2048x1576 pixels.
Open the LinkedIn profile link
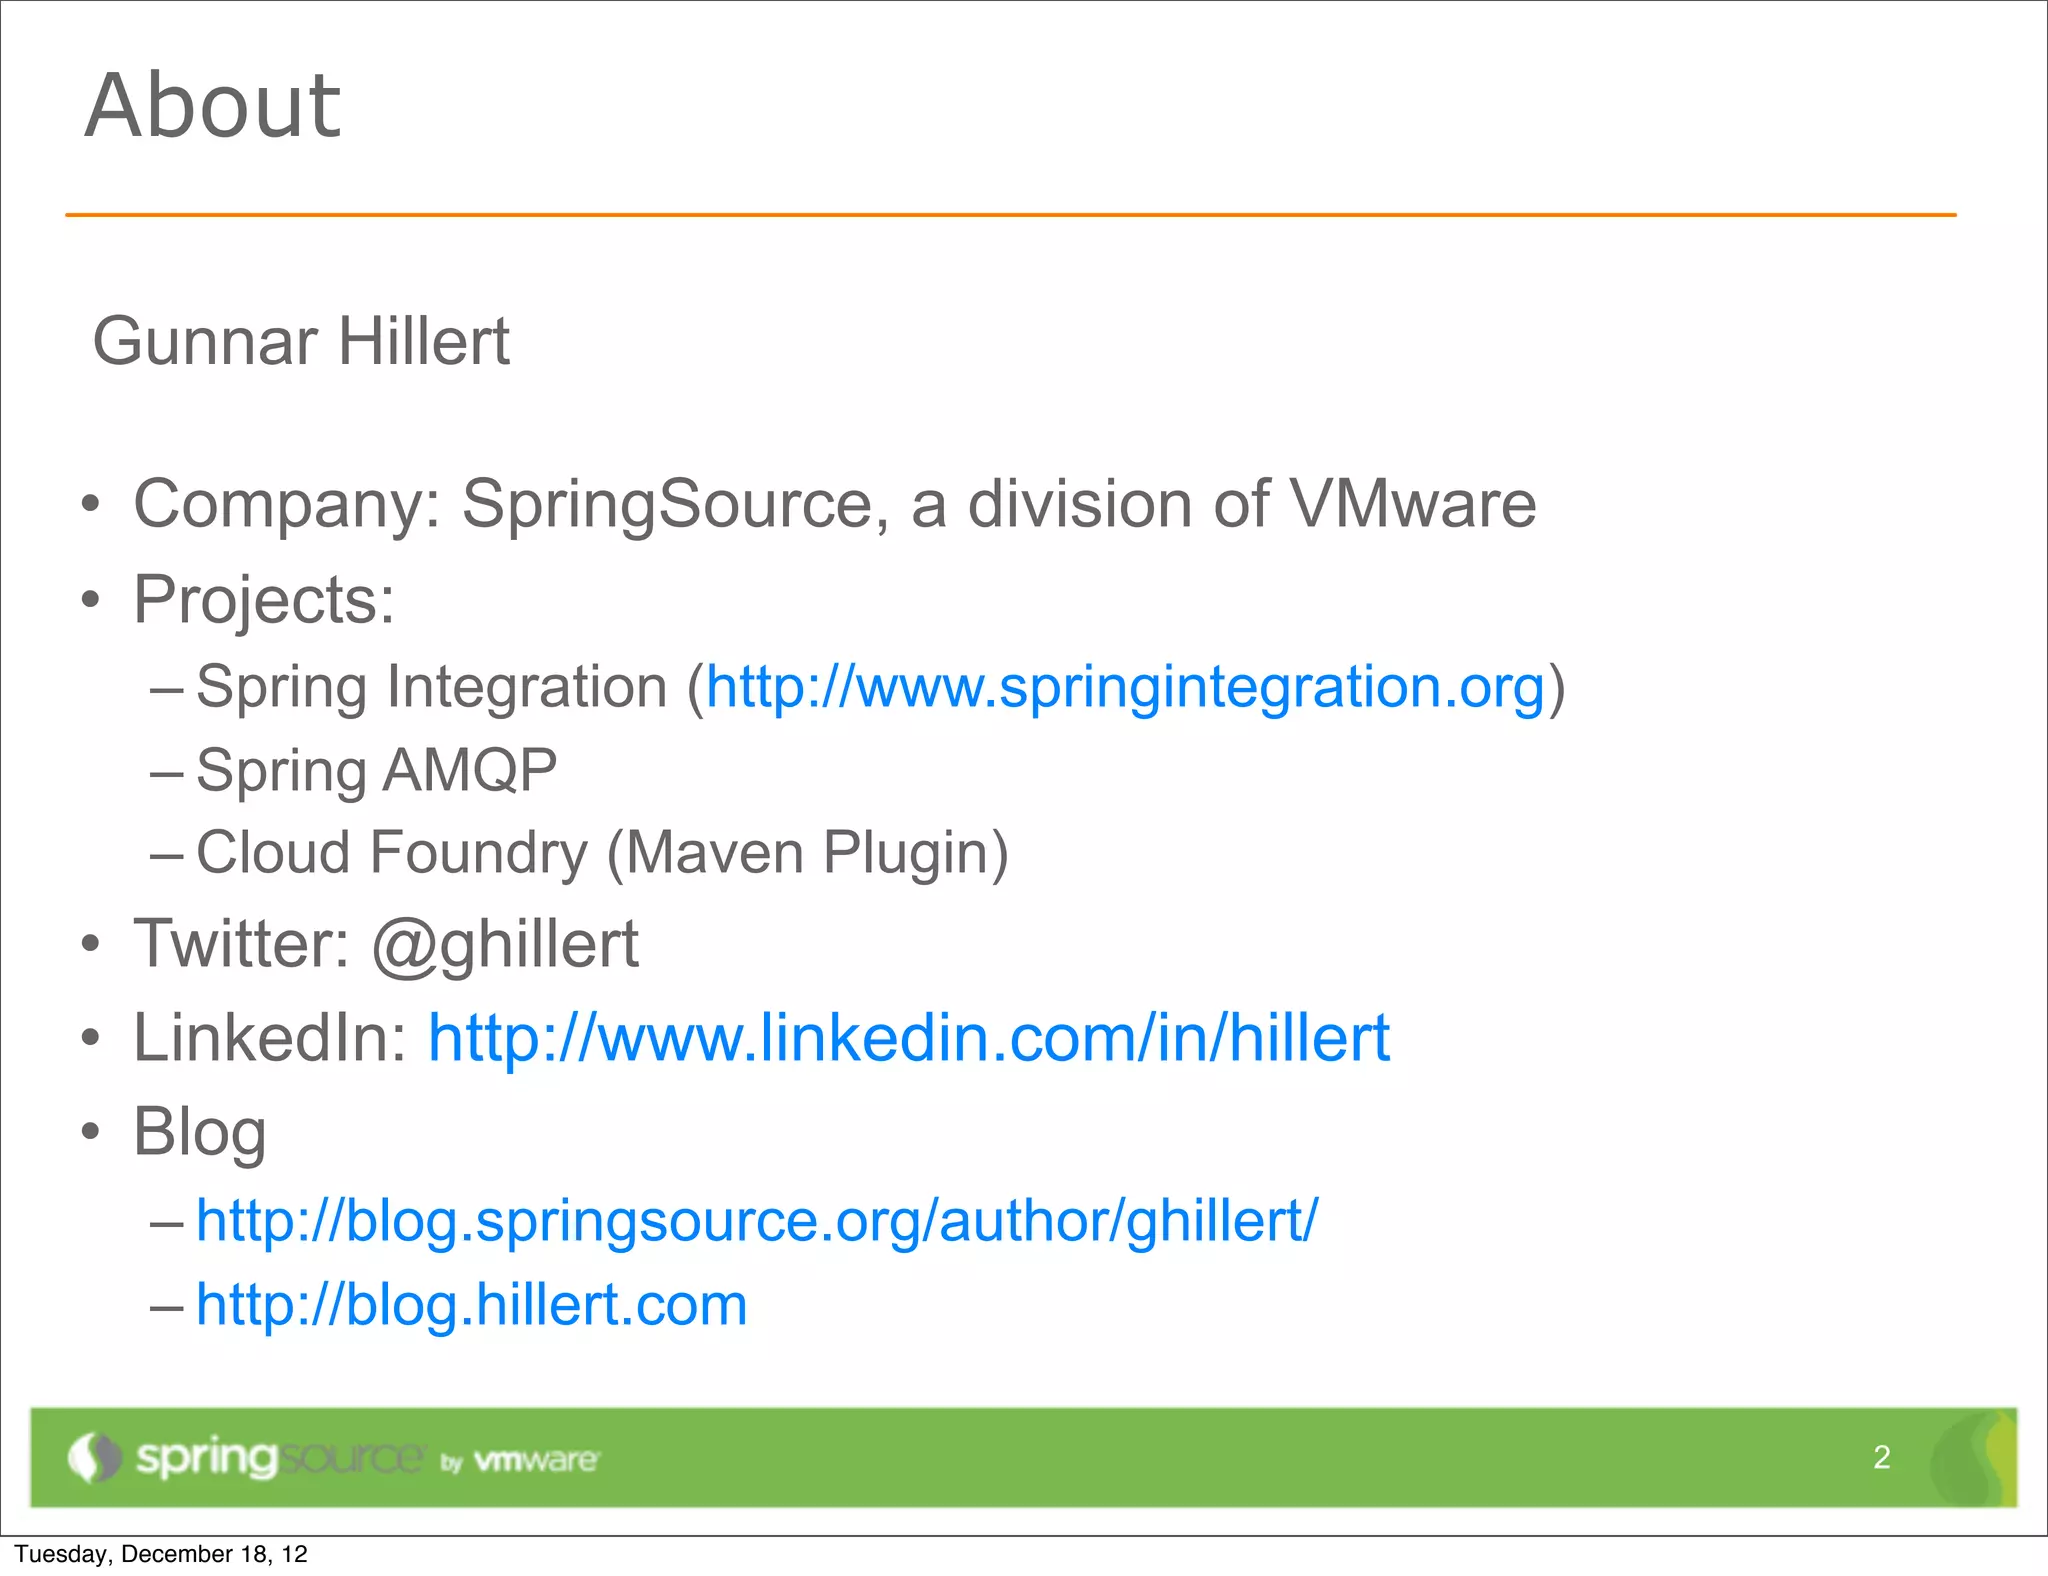pyautogui.click(x=908, y=1038)
